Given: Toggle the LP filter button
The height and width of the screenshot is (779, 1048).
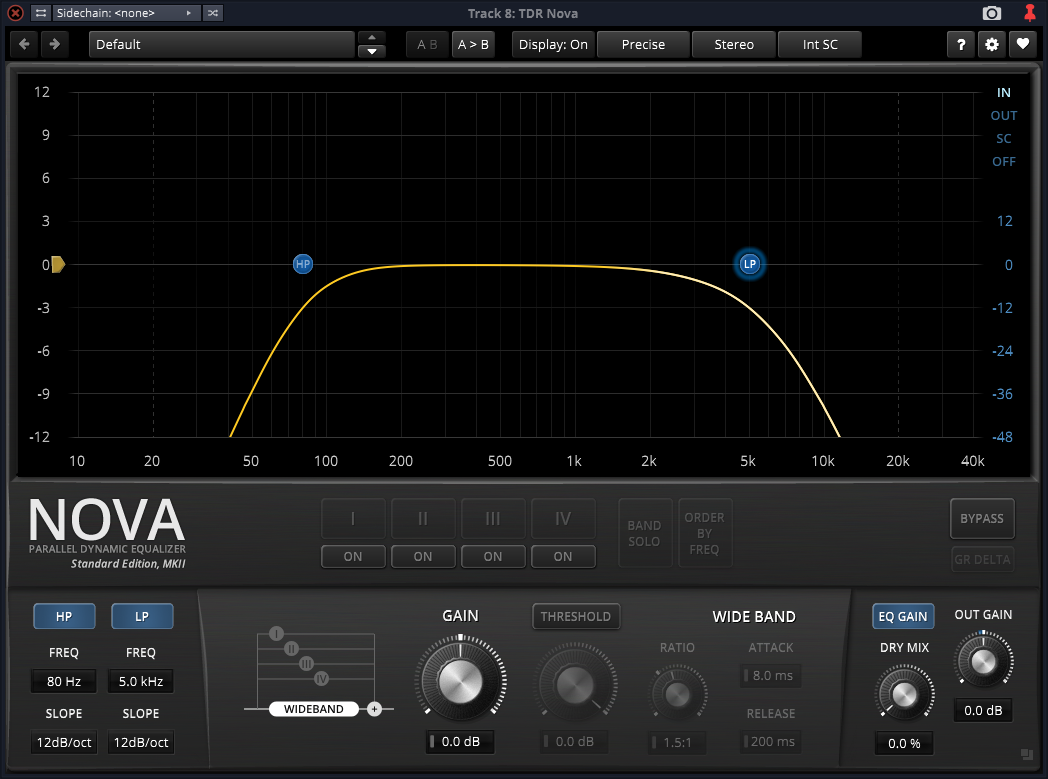Looking at the screenshot, I should point(142,616).
